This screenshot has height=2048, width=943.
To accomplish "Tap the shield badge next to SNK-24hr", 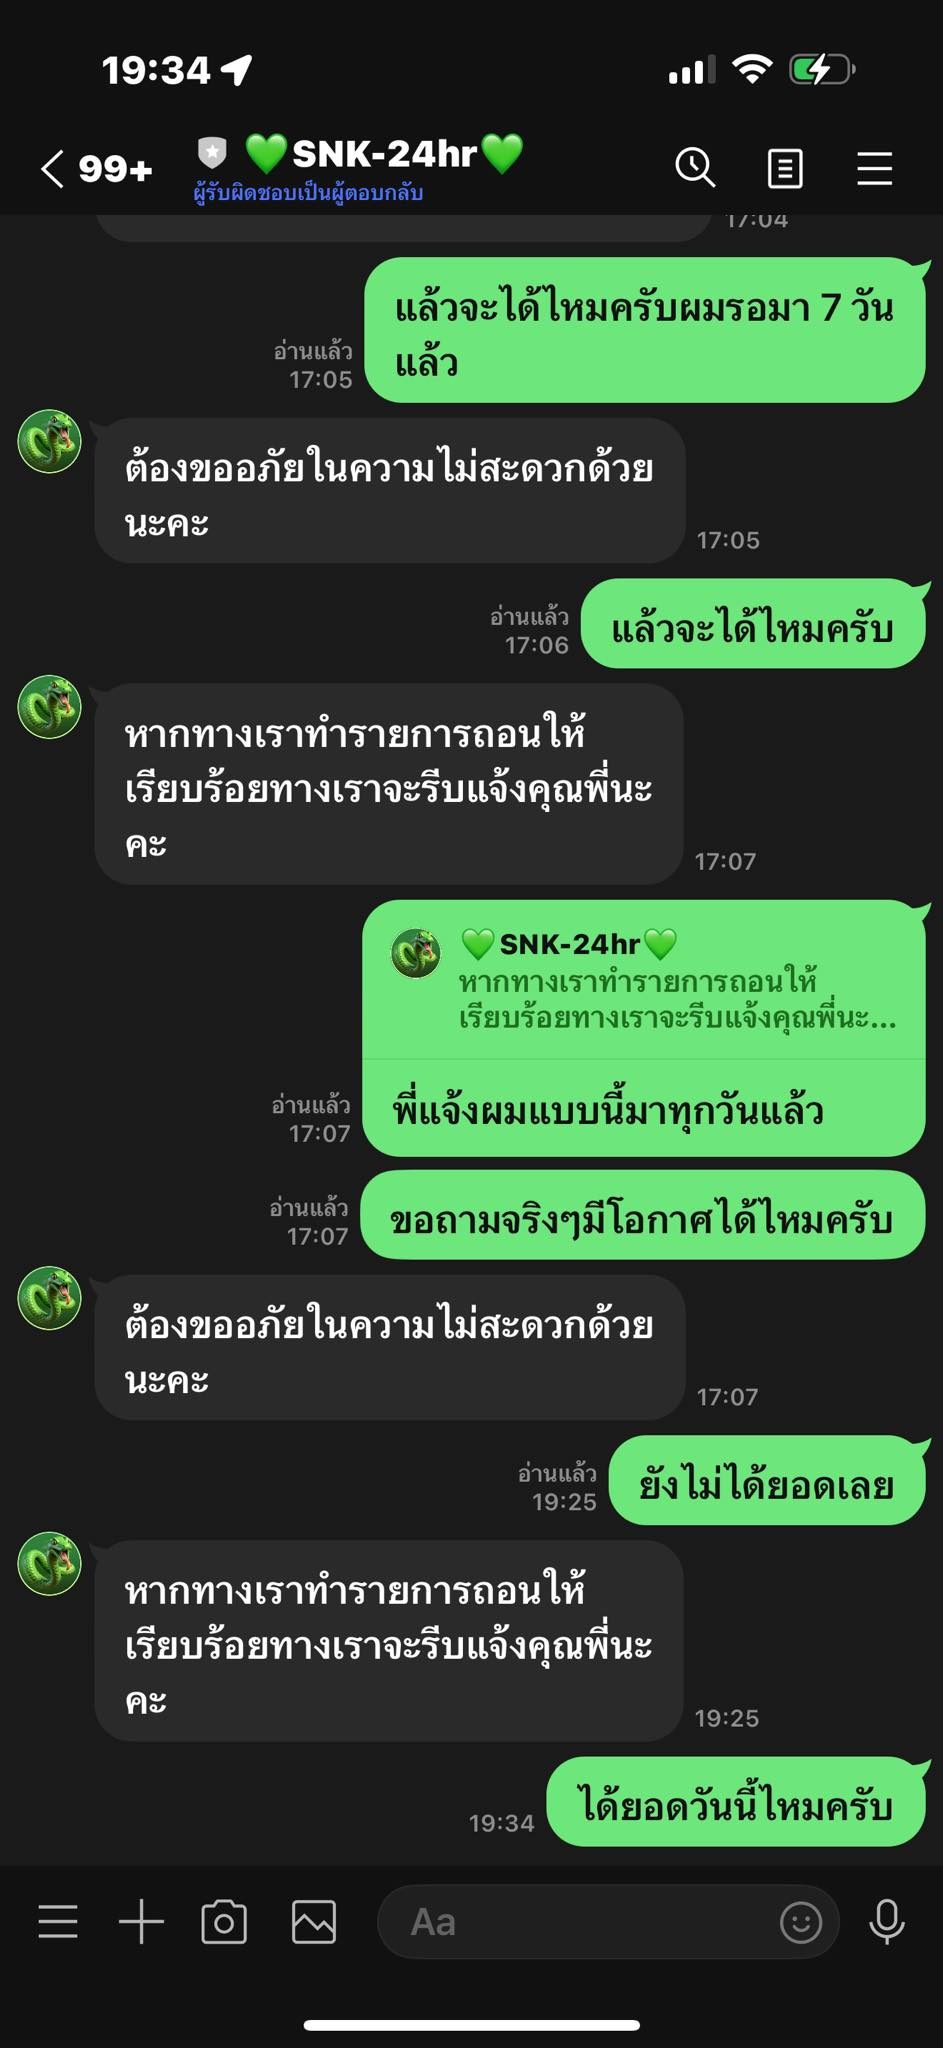I will [x=212, y=153].
